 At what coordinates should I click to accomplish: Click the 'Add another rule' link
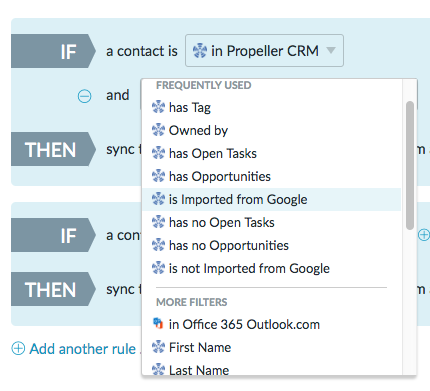(83, 349)
